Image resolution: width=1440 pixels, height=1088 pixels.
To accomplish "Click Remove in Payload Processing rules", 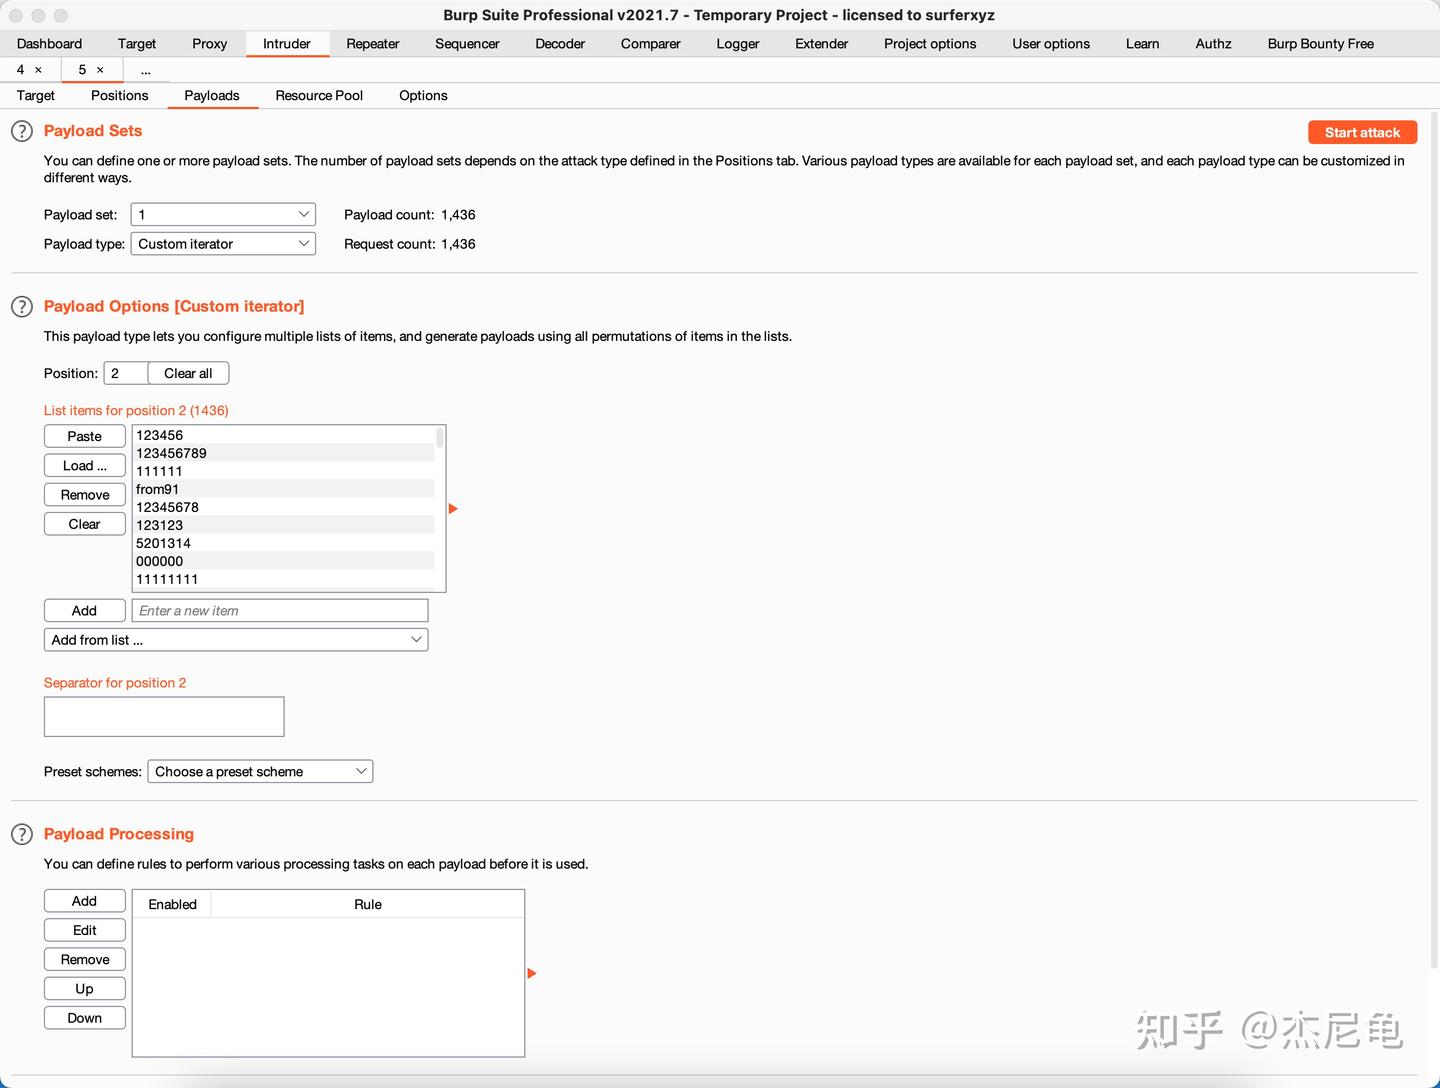I will [x=85, y=960].
